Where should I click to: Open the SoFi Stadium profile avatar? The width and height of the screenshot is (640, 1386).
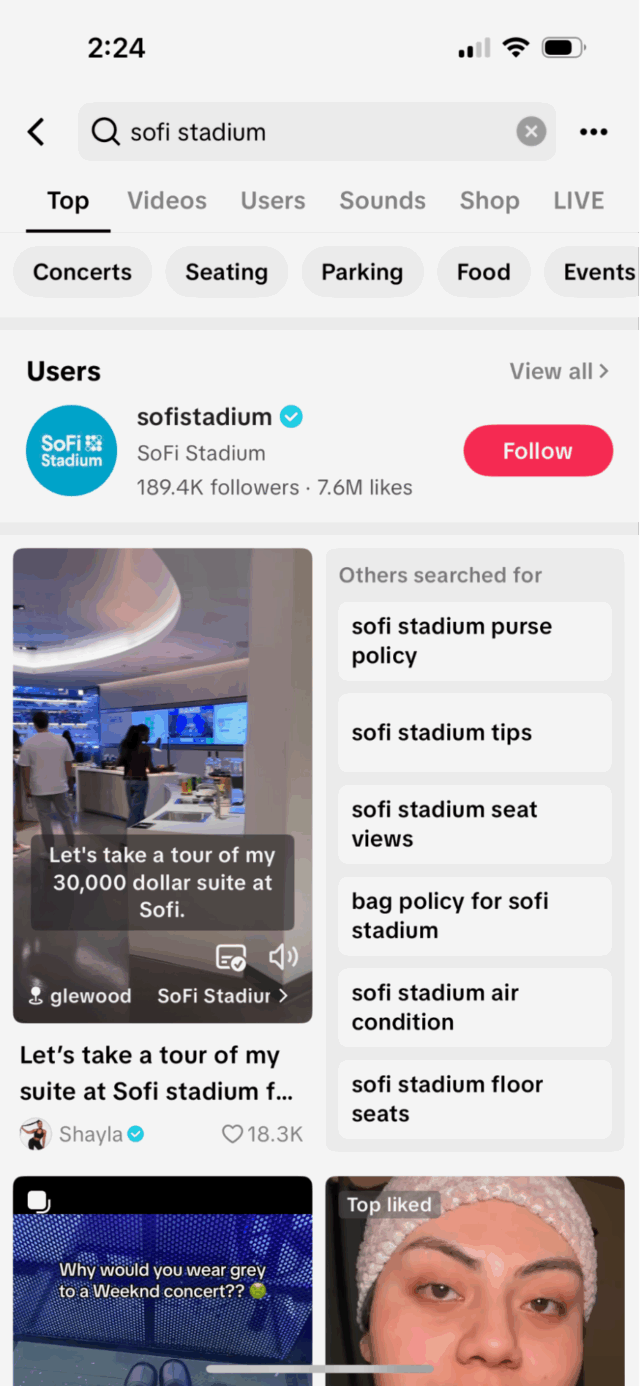tap(71, 450)
